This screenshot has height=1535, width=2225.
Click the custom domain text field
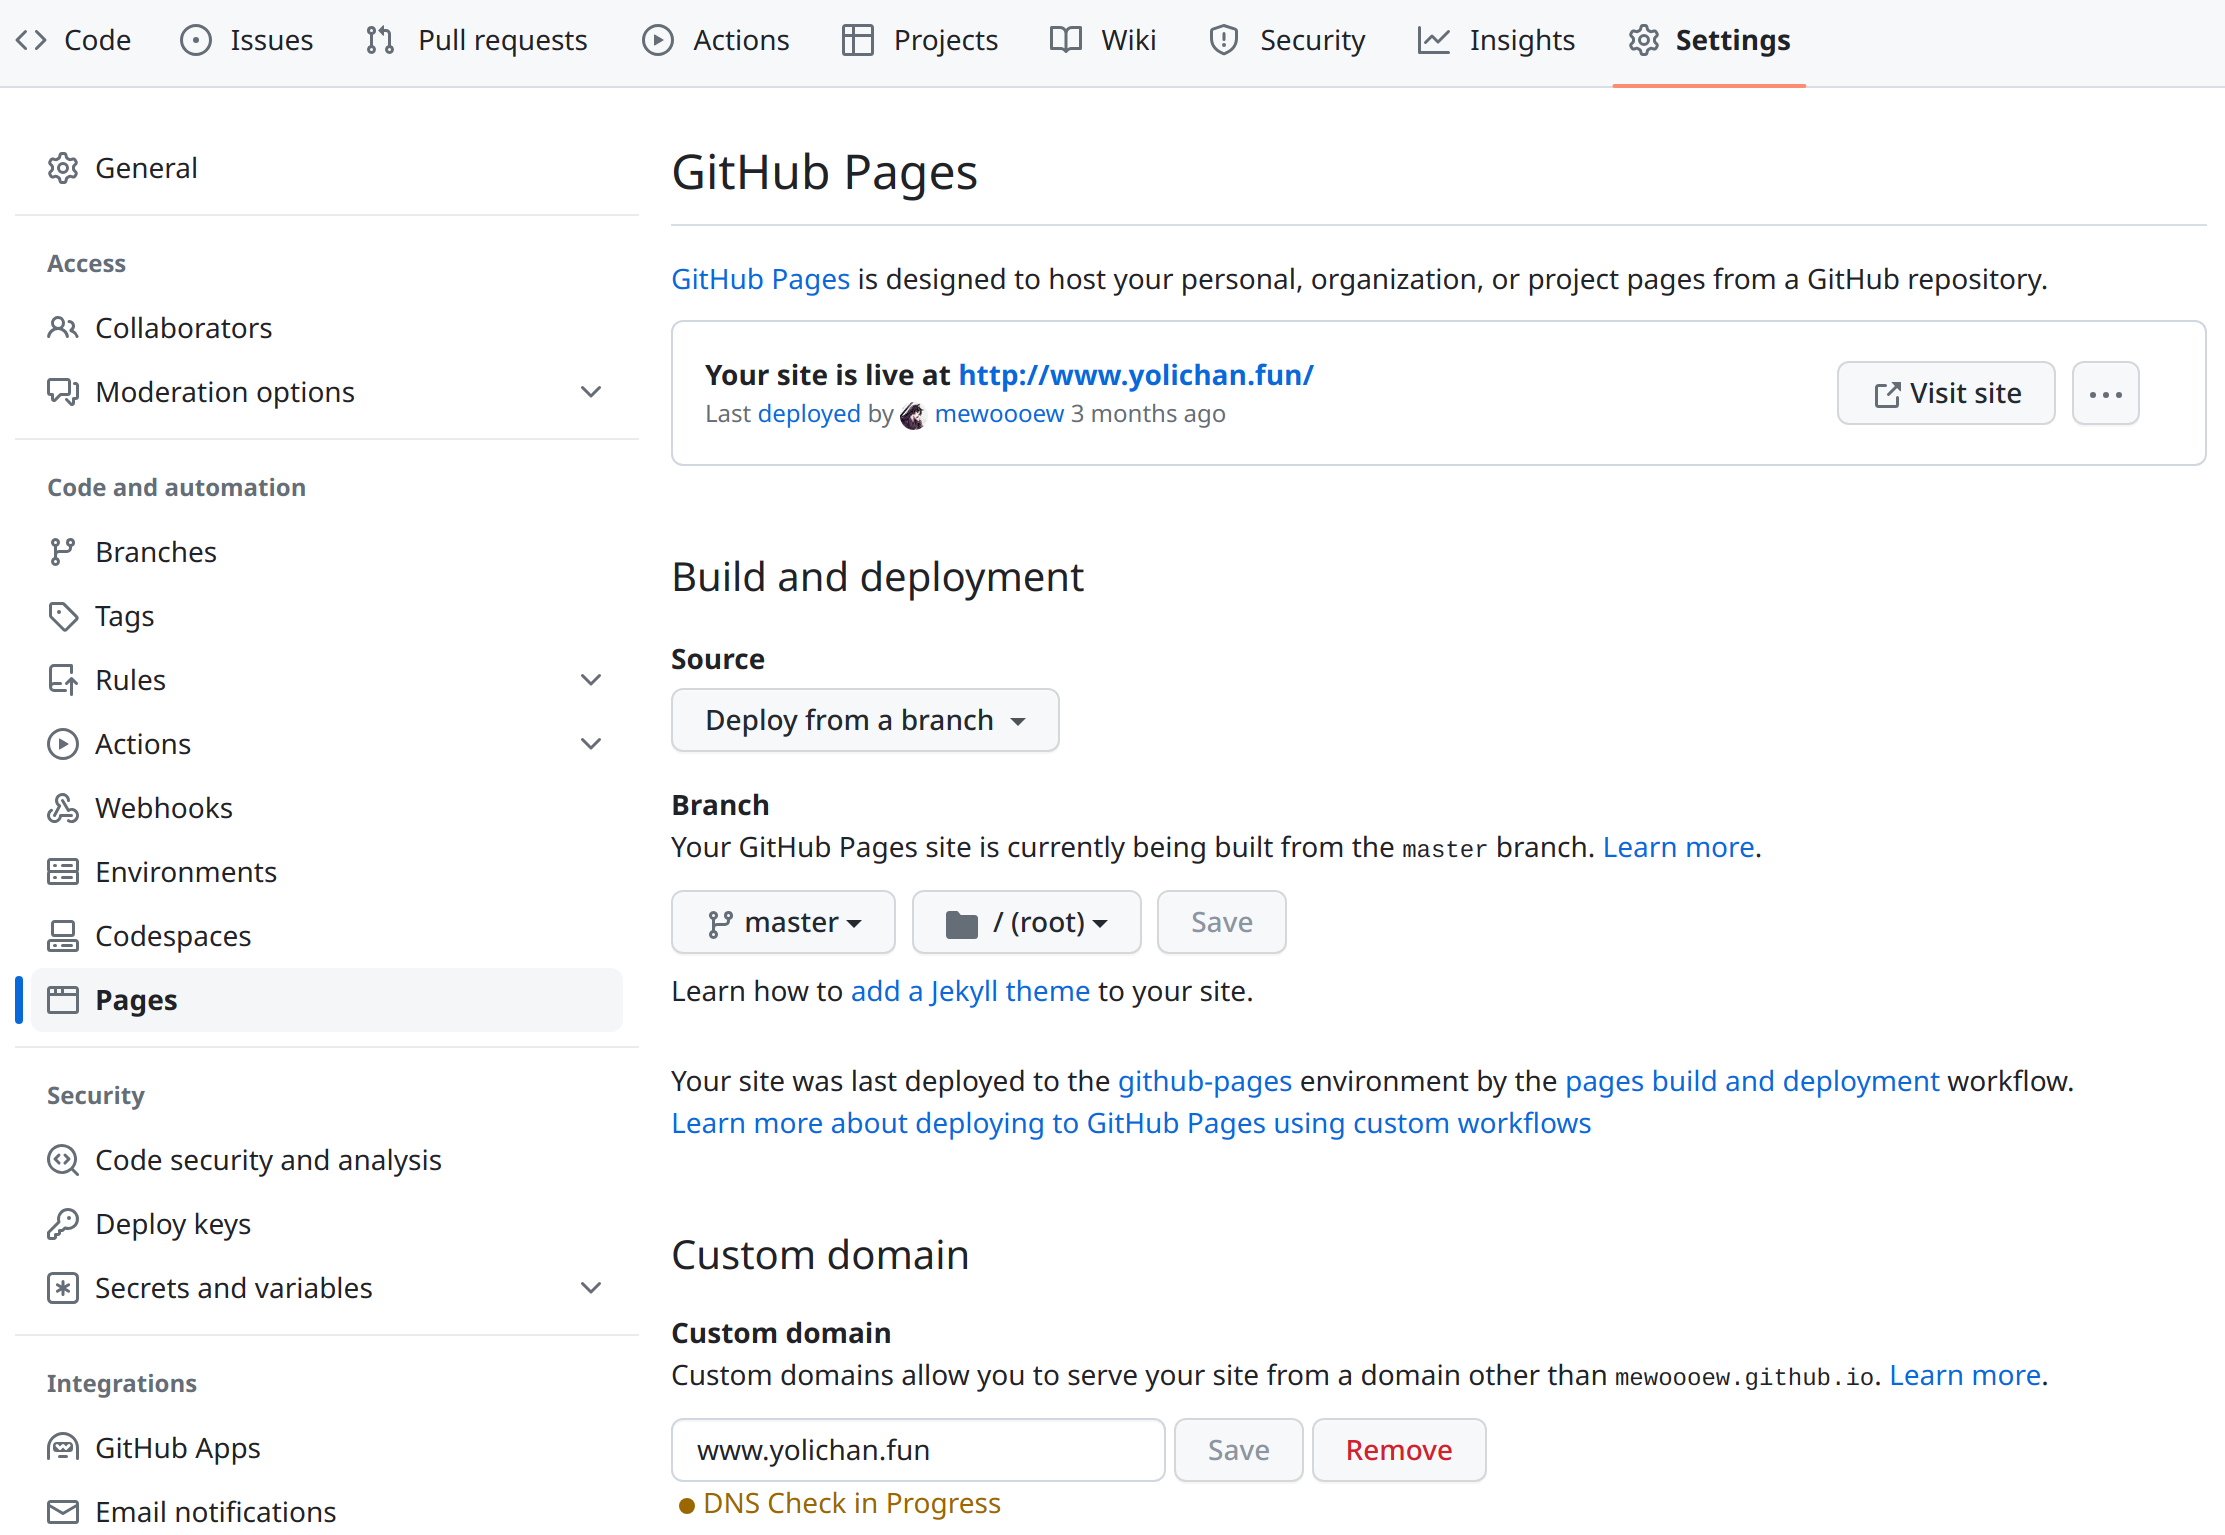pyautogui.click(x=918, y=1450)
